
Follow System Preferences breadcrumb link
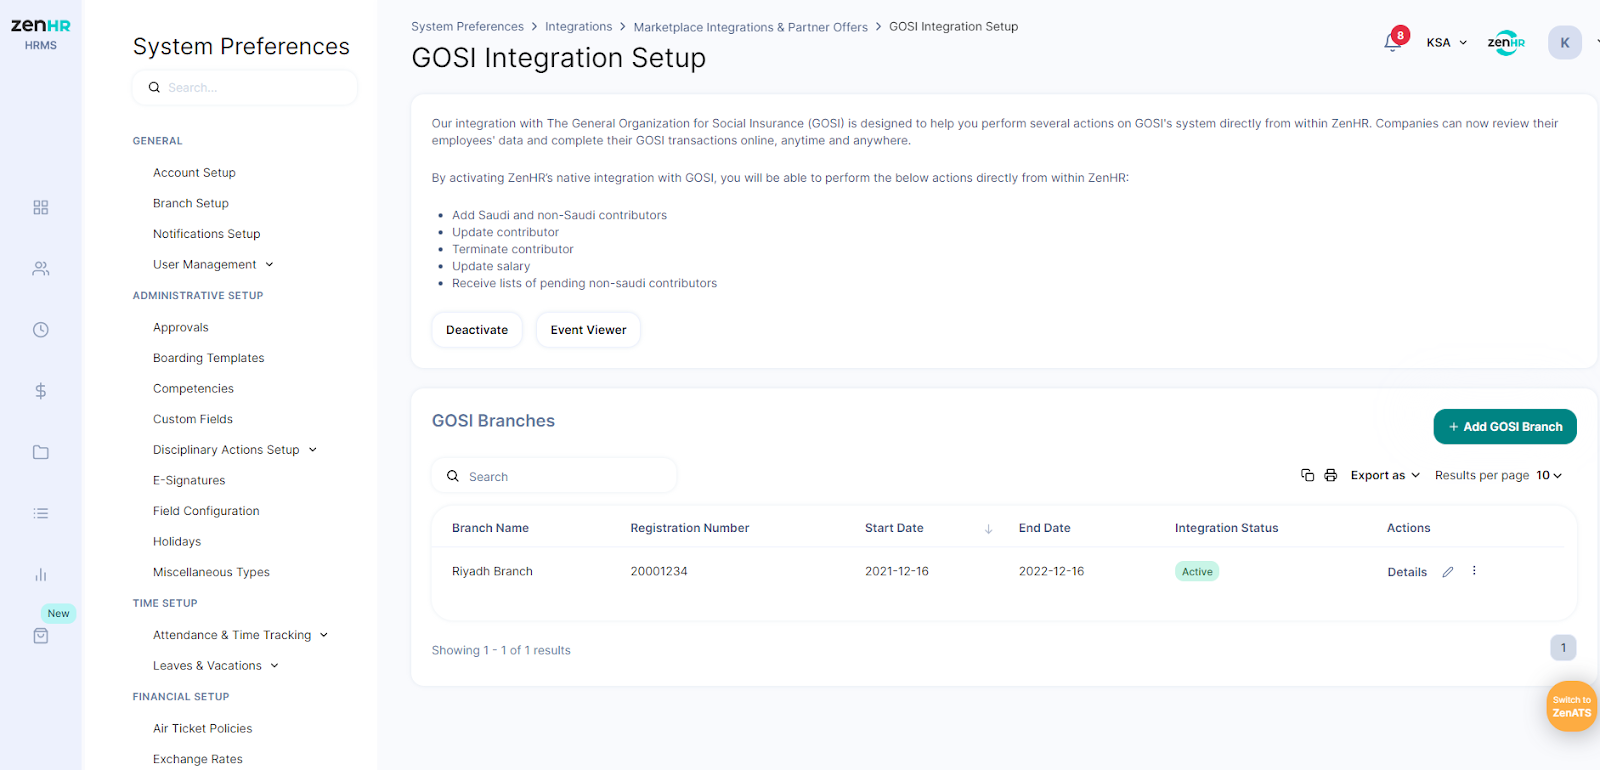coord(467,27)
